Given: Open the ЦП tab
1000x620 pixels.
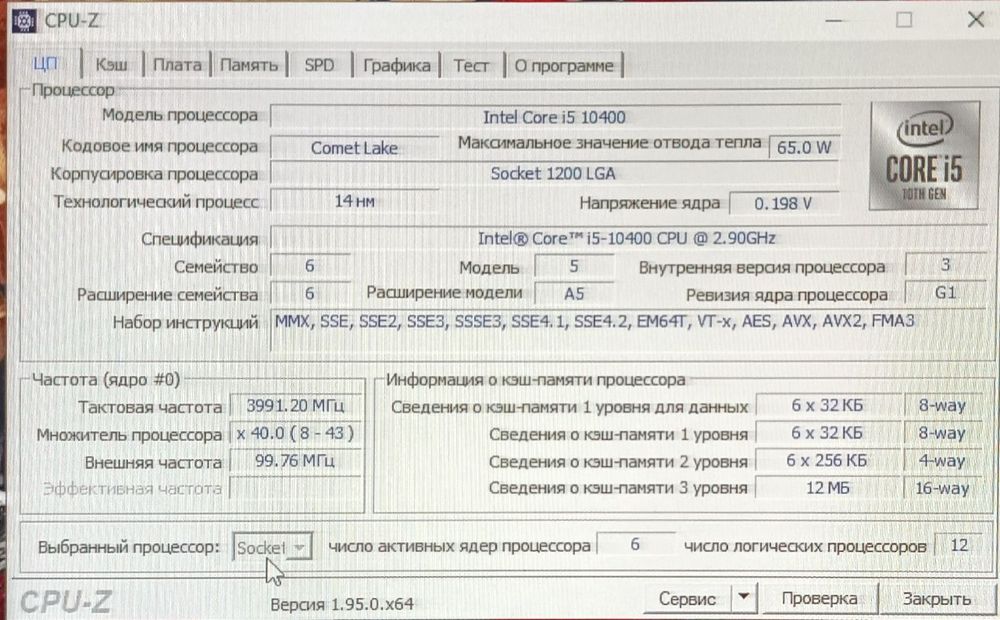Looking at the screenshot, I should pyautogui.click(x=46, y=64).
